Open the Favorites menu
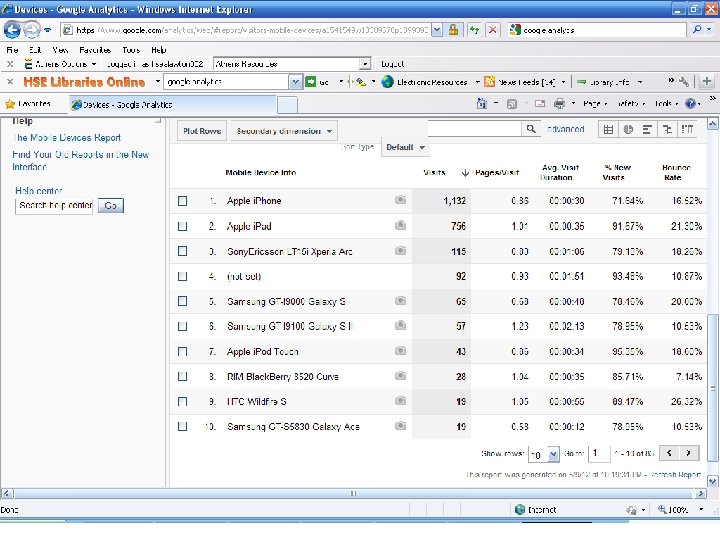Viewport: 720px width, 540px height. (95, 50)
